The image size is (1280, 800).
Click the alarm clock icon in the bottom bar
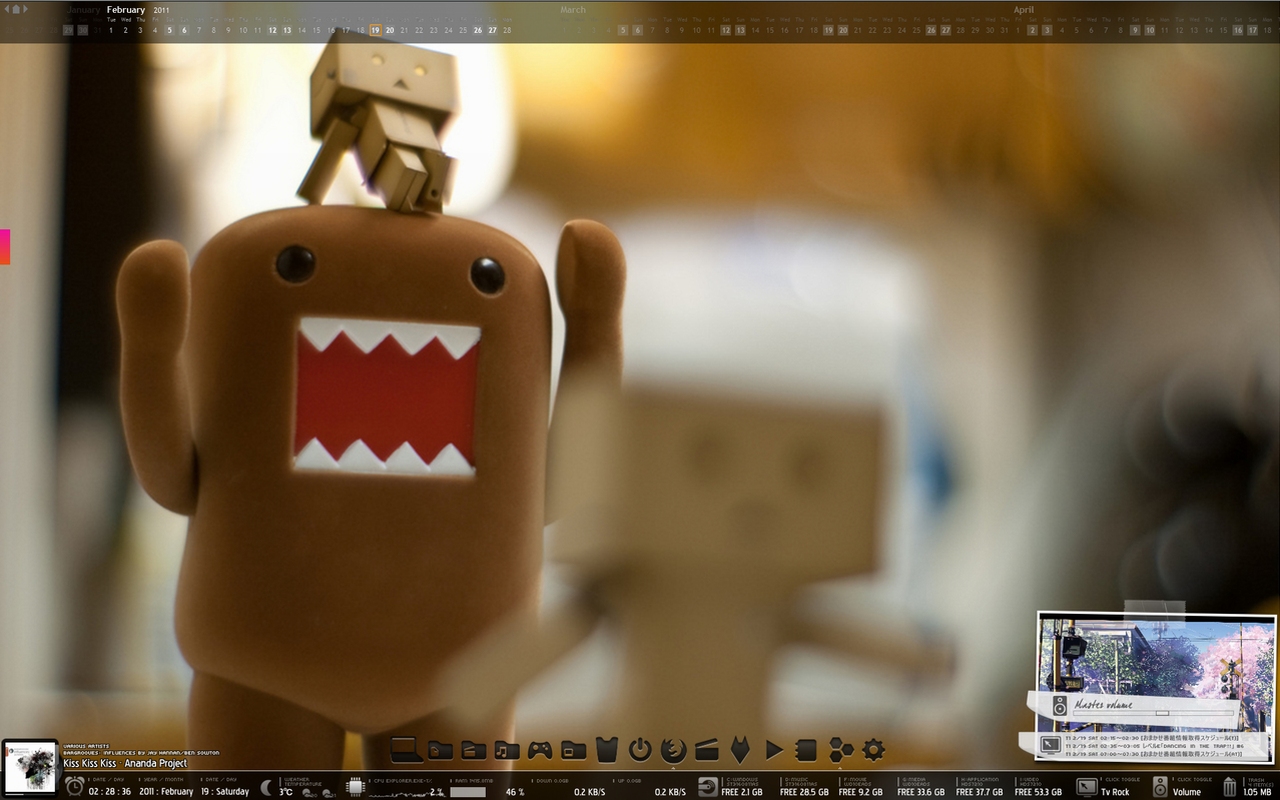[x=75, y=786]
